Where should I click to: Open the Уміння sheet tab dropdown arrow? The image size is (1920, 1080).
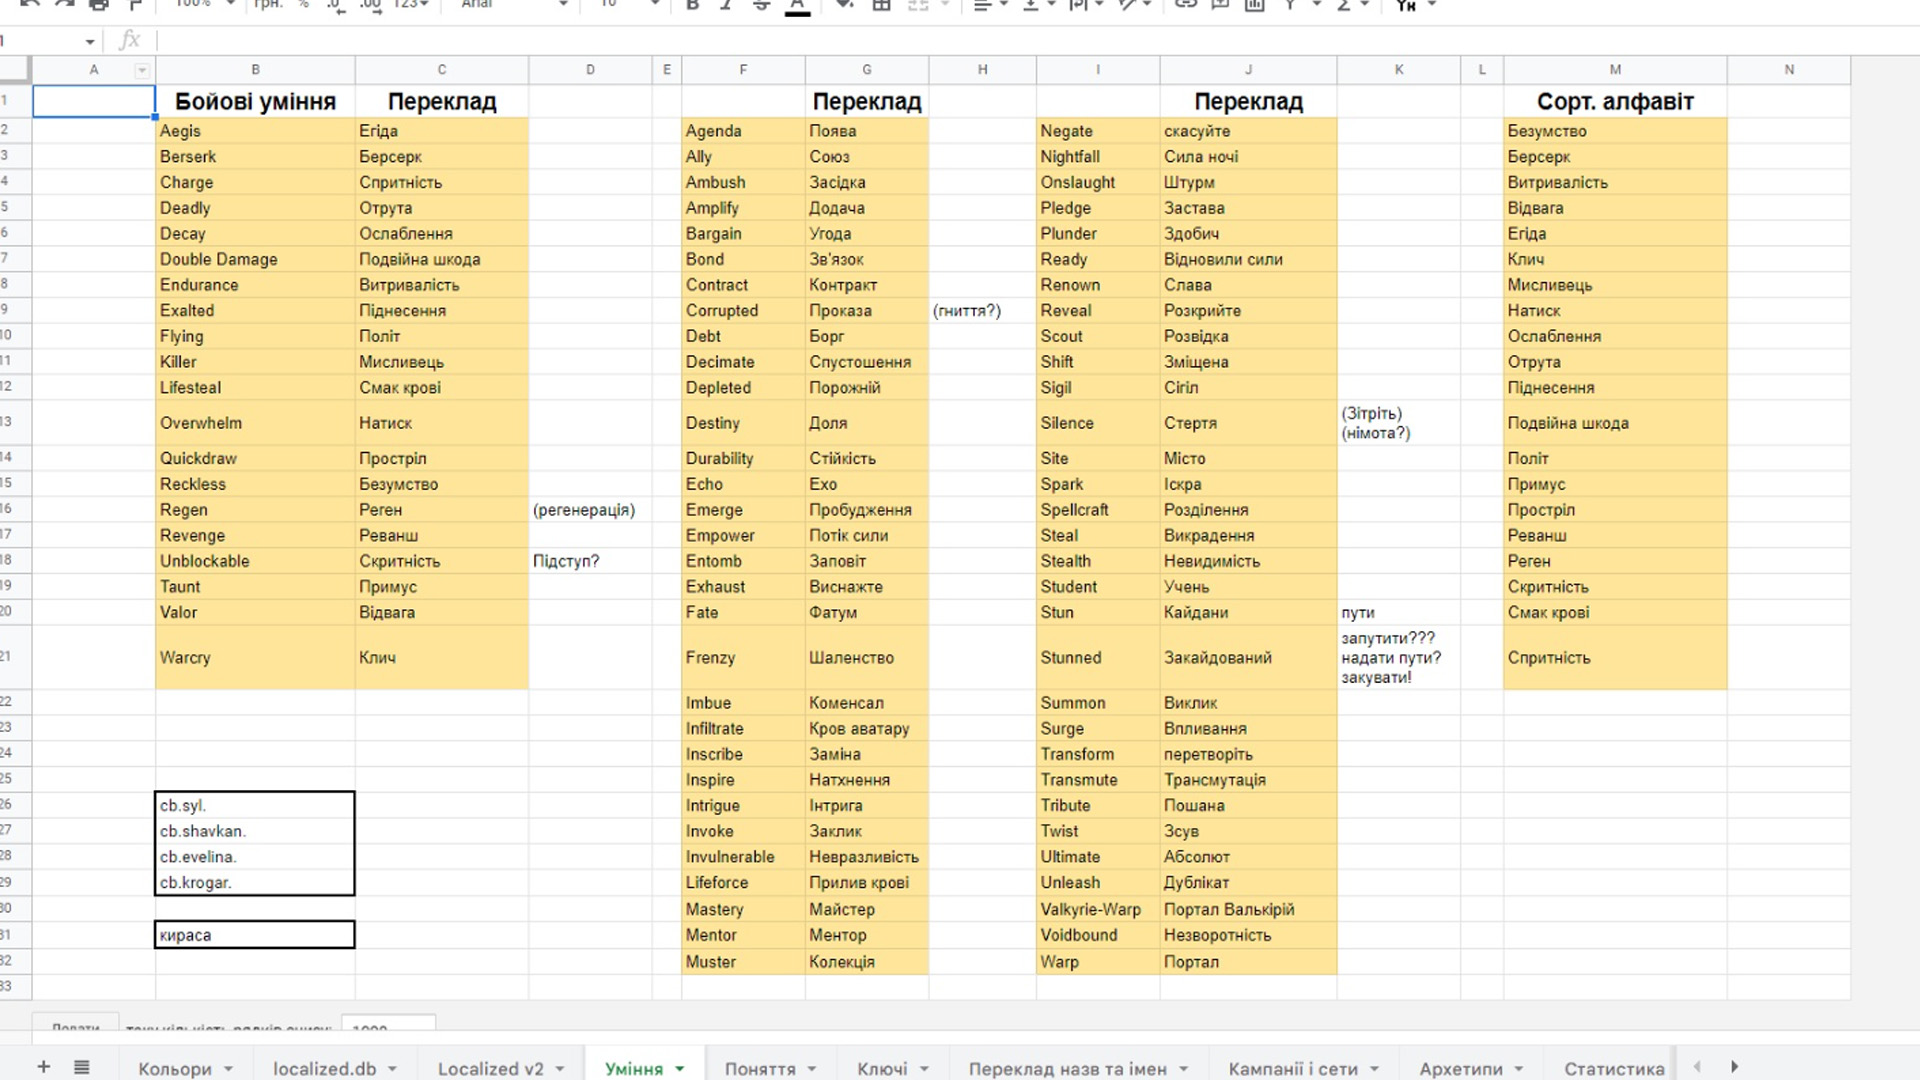pyautogui.click(x=680, y=1069)
